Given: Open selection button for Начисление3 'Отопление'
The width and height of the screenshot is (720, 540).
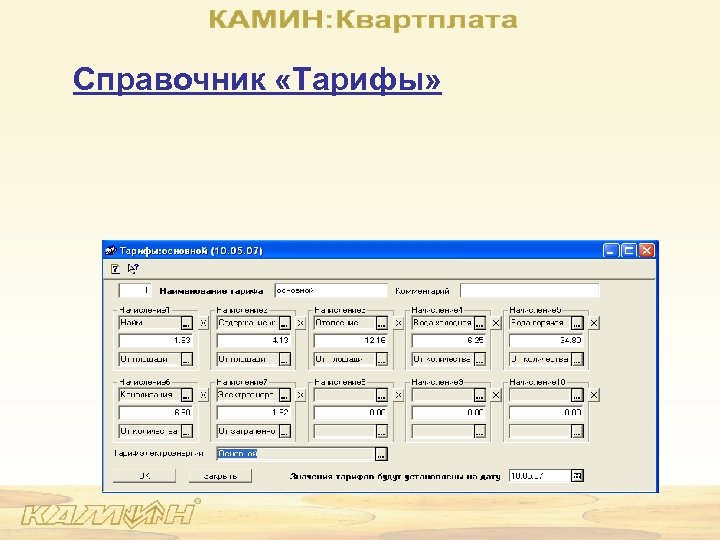Looking at the screenshot, I should (x=382, y=323).
